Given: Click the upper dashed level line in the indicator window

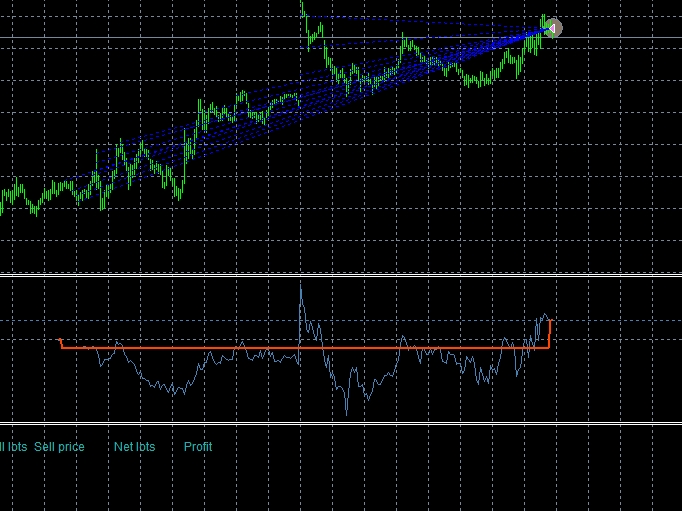Looking at the screenshot, I should click(200, 321).
